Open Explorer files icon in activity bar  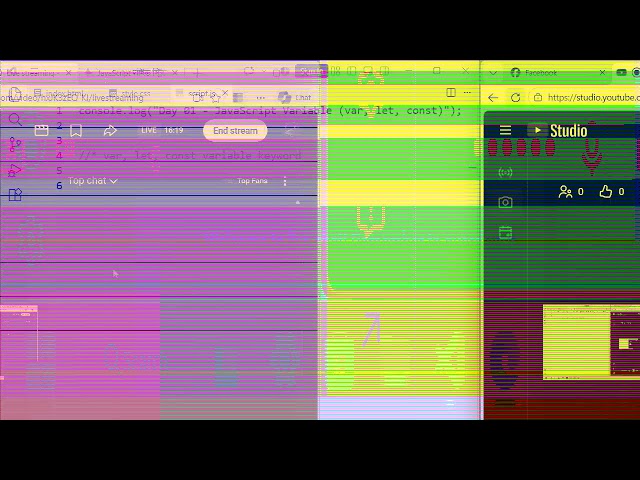(x=15, y=94)
